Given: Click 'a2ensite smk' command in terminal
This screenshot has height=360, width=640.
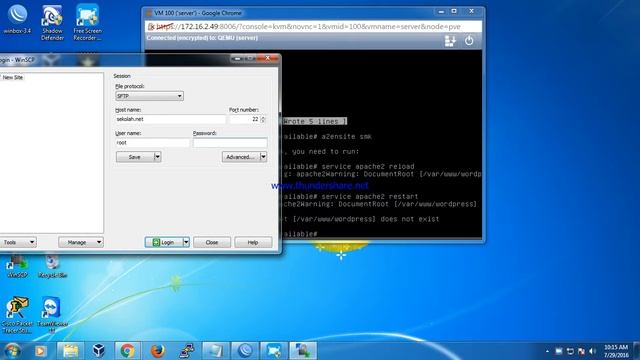Looking at the screenshot, I should (347, 136).
